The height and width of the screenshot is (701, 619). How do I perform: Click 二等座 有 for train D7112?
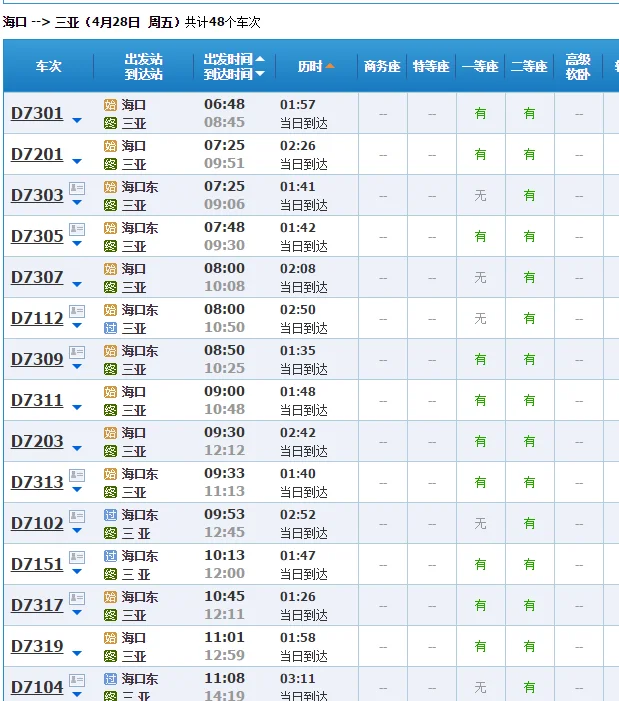click(x=530, y=318)
